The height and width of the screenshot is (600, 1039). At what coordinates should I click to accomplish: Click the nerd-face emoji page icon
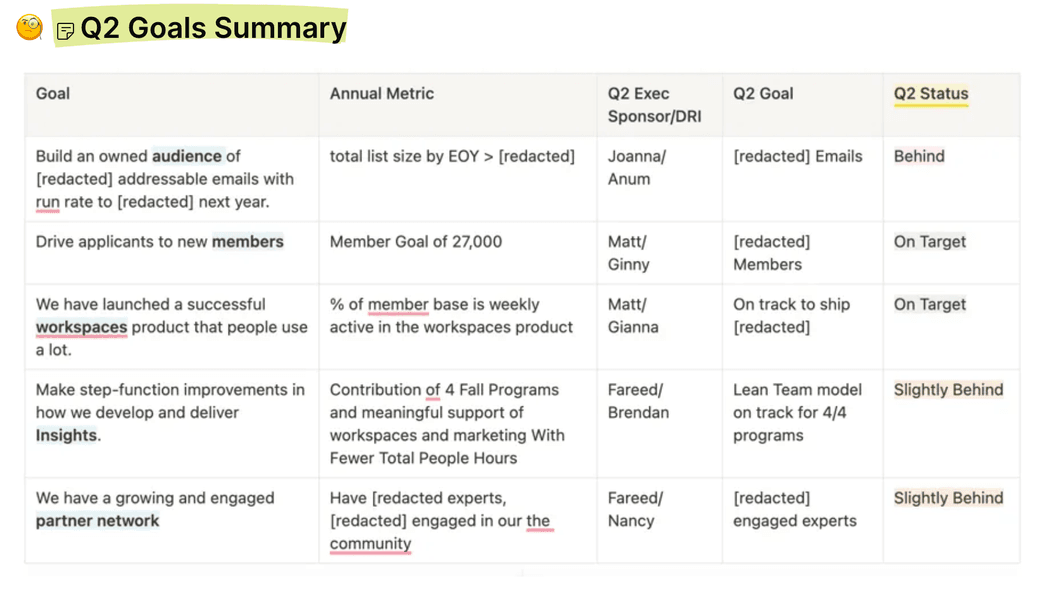(x=30, y=27)
